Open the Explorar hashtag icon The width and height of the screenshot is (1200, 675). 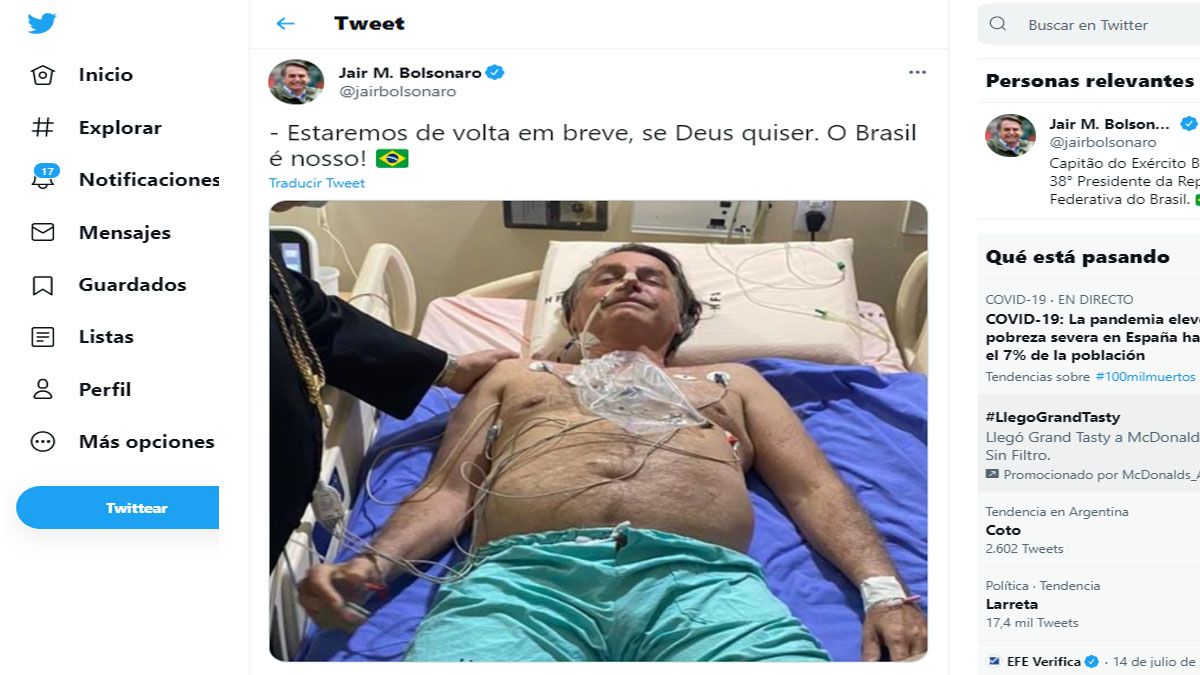43,127
